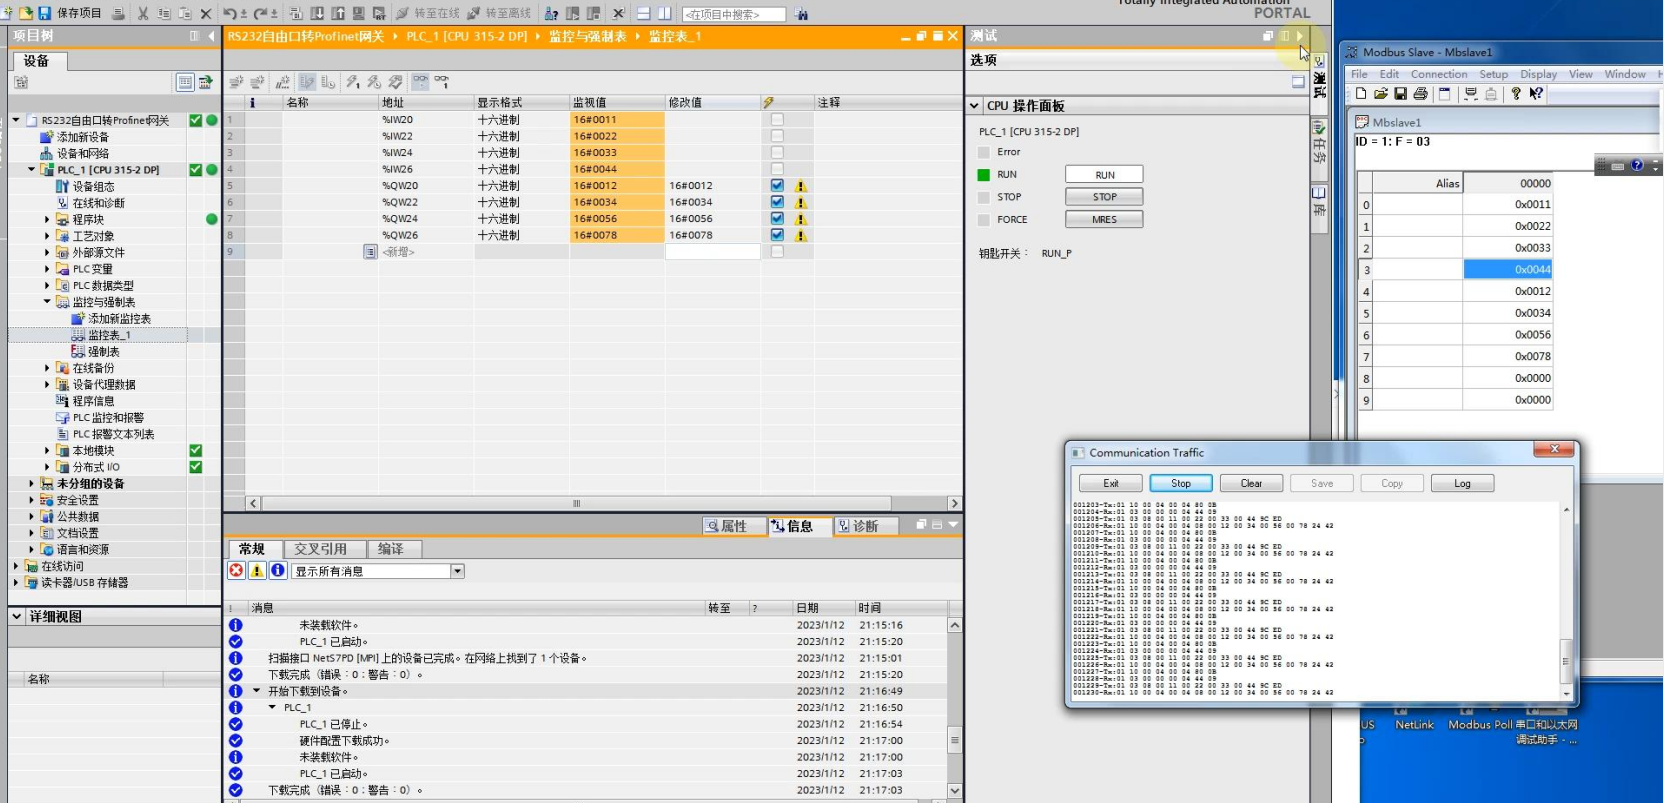Toggle modify checkbox for %IW26 row
Screen dimensions: 1664x803
tap(777, 169)
